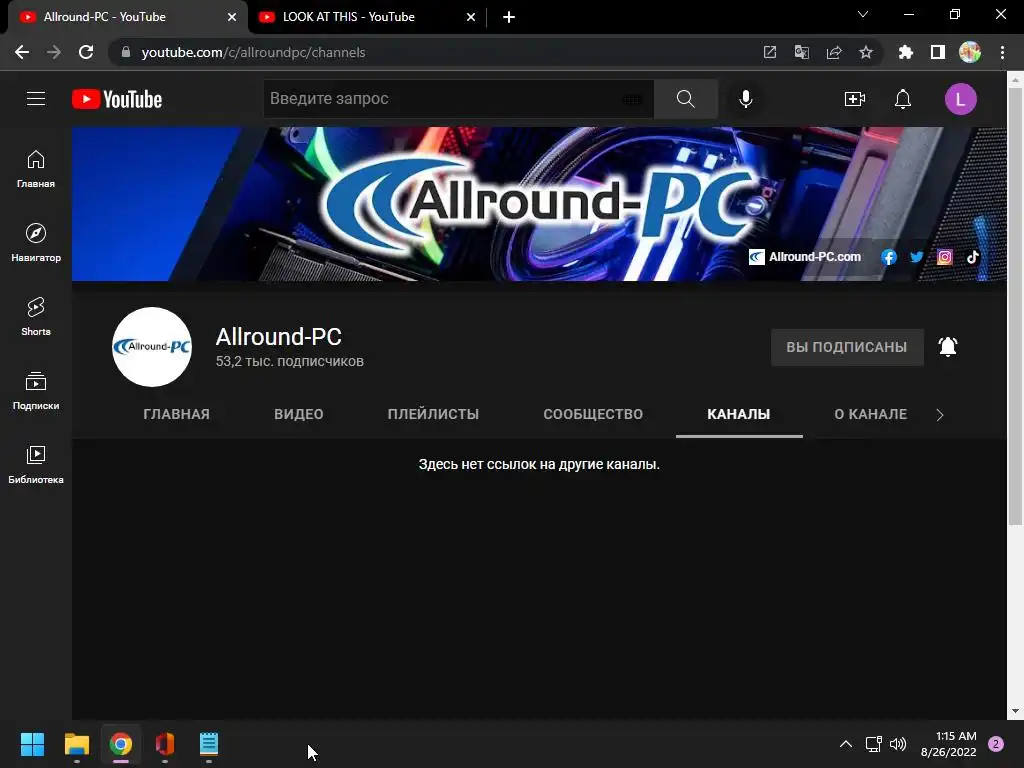
Task: Open the YouTube hamburger guide menu
Action: coord(36,99)
